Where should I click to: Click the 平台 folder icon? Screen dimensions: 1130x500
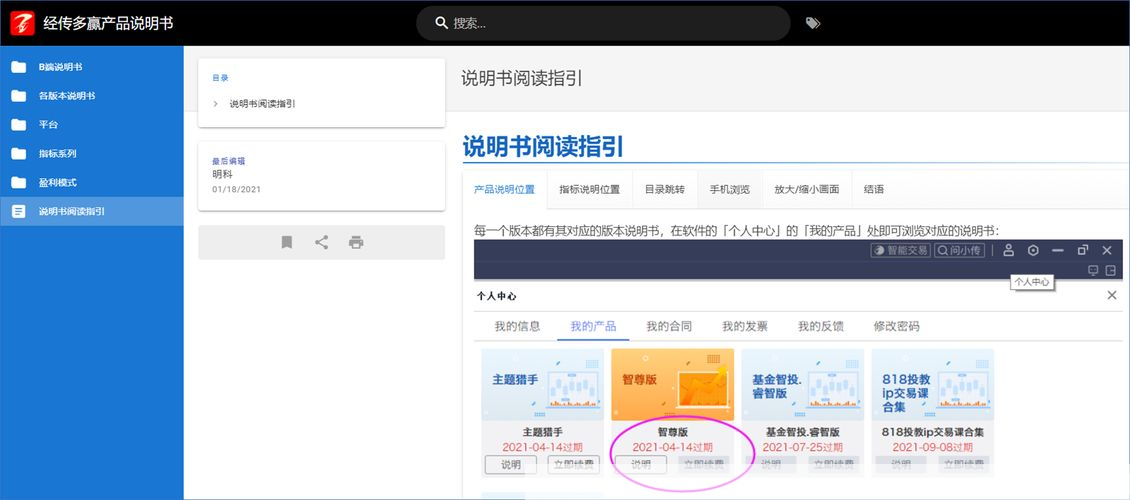coord(19,125)
